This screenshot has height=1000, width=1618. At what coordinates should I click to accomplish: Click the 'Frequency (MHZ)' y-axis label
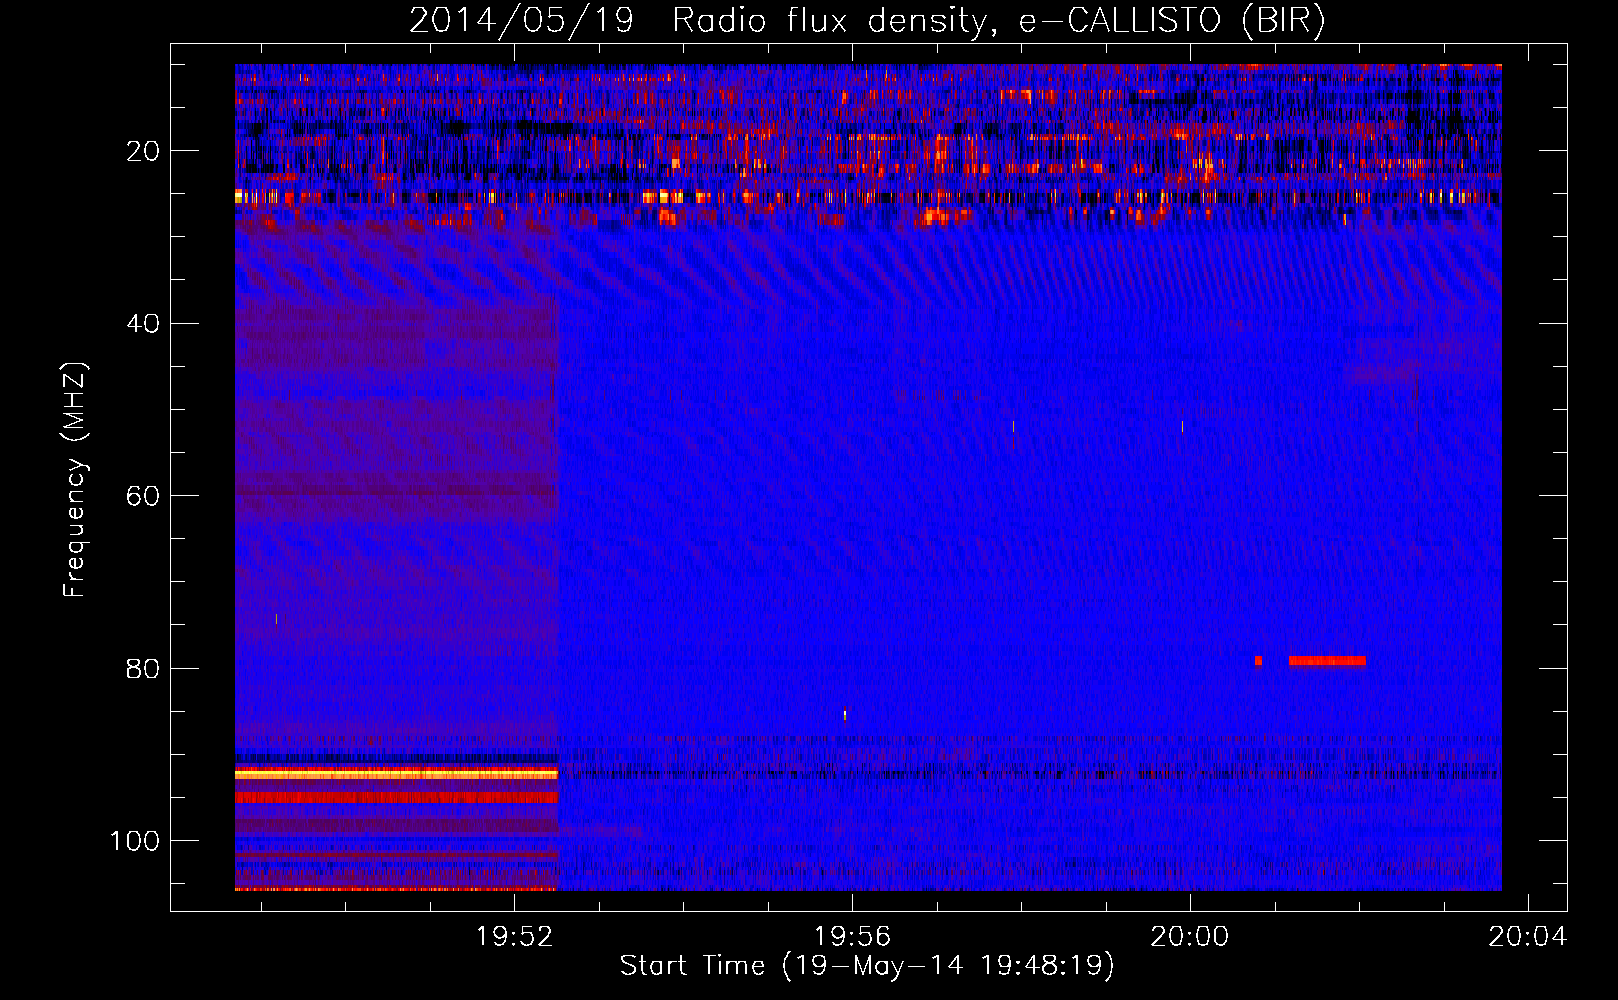[x=75, y=480]
